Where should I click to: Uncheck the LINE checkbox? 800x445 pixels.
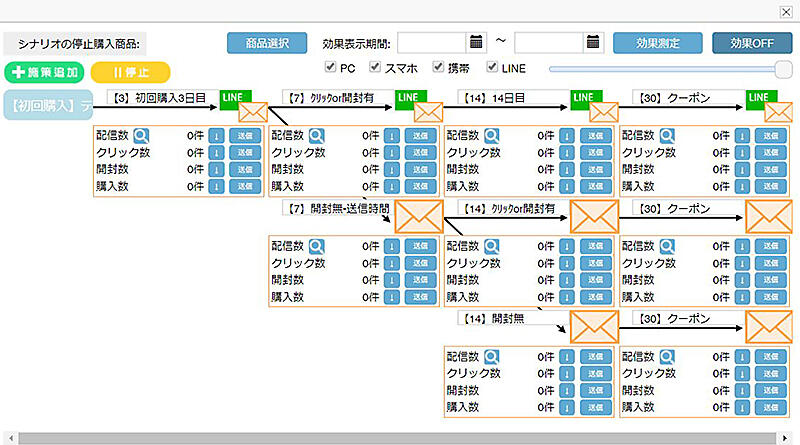point(492,68)
